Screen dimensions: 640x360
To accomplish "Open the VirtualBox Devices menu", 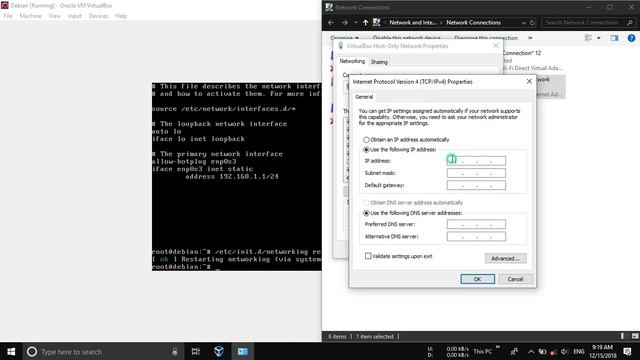I will (x=98, y=16).
